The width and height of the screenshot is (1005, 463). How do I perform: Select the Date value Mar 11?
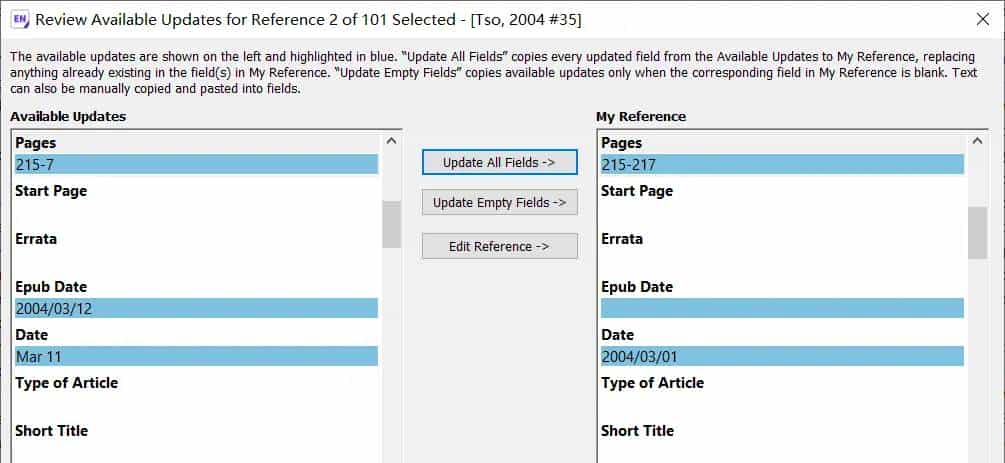coord(196,357)
